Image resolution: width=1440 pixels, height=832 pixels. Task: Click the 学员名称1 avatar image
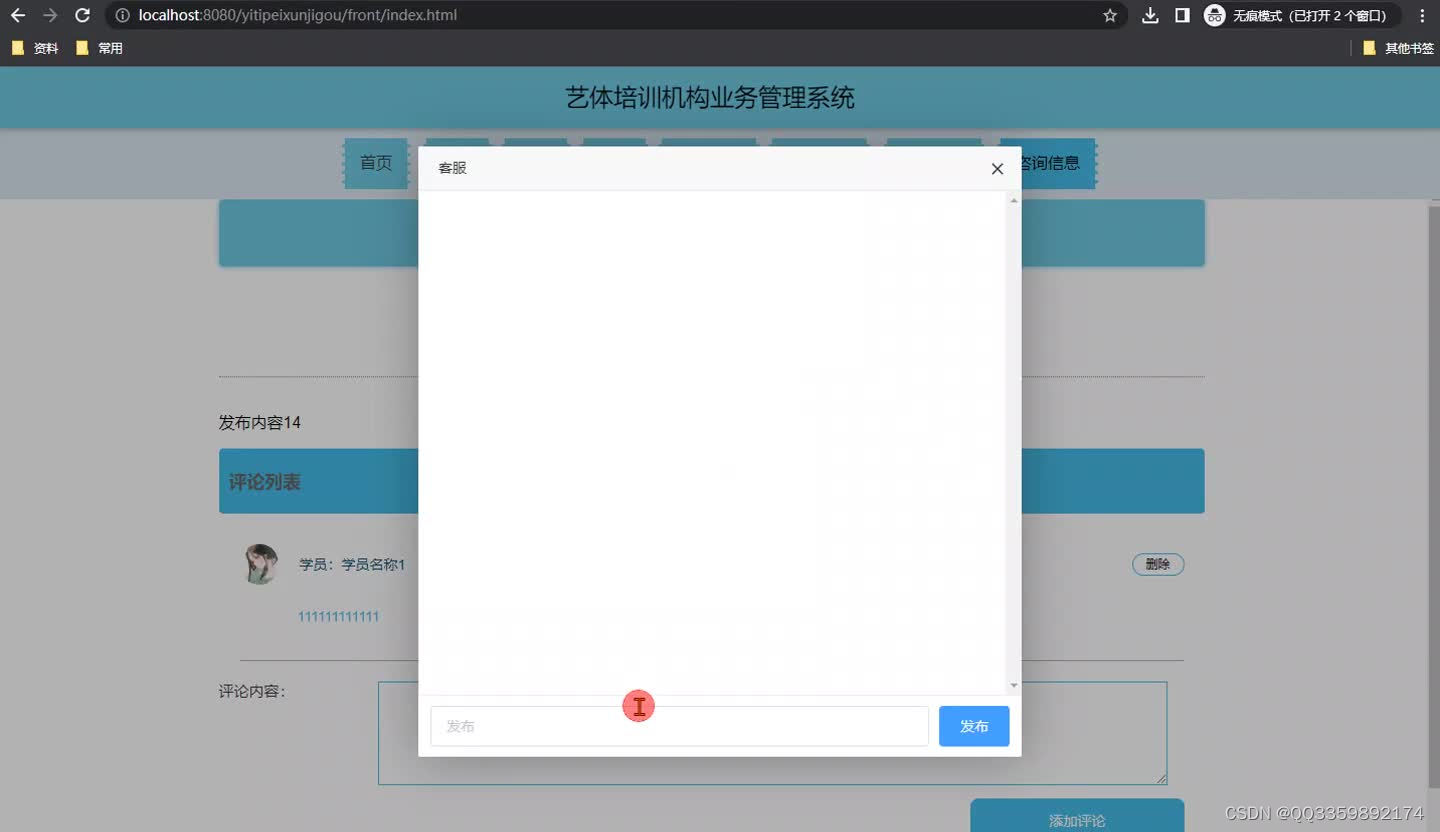pyautogui.click(x=261, y=564)
